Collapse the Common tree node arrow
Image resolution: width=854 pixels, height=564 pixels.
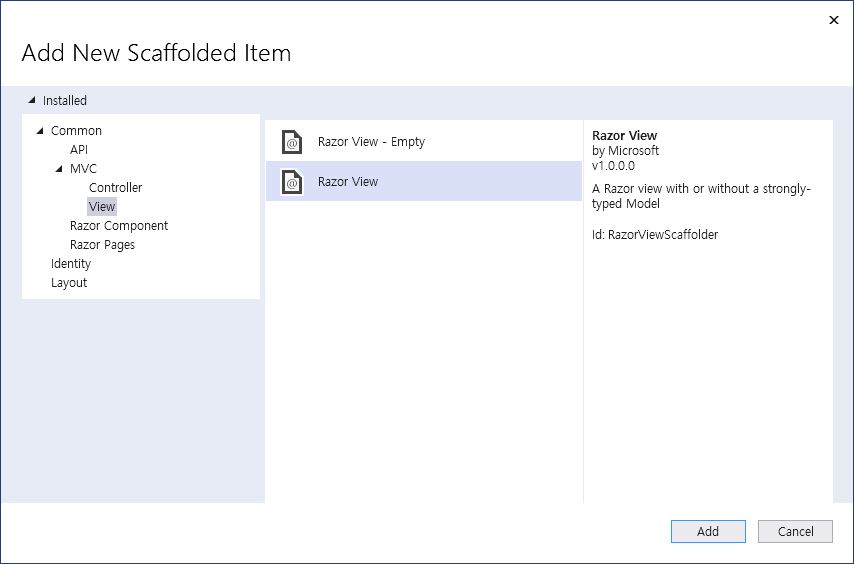pos(40,130)
